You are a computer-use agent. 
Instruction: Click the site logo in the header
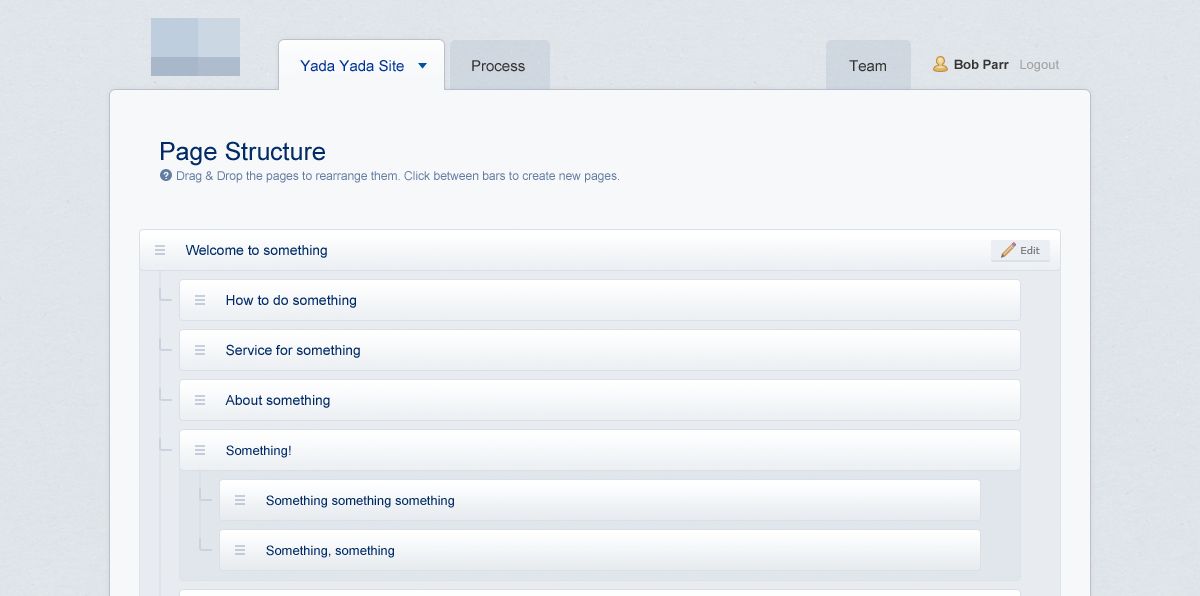[195, 47]
